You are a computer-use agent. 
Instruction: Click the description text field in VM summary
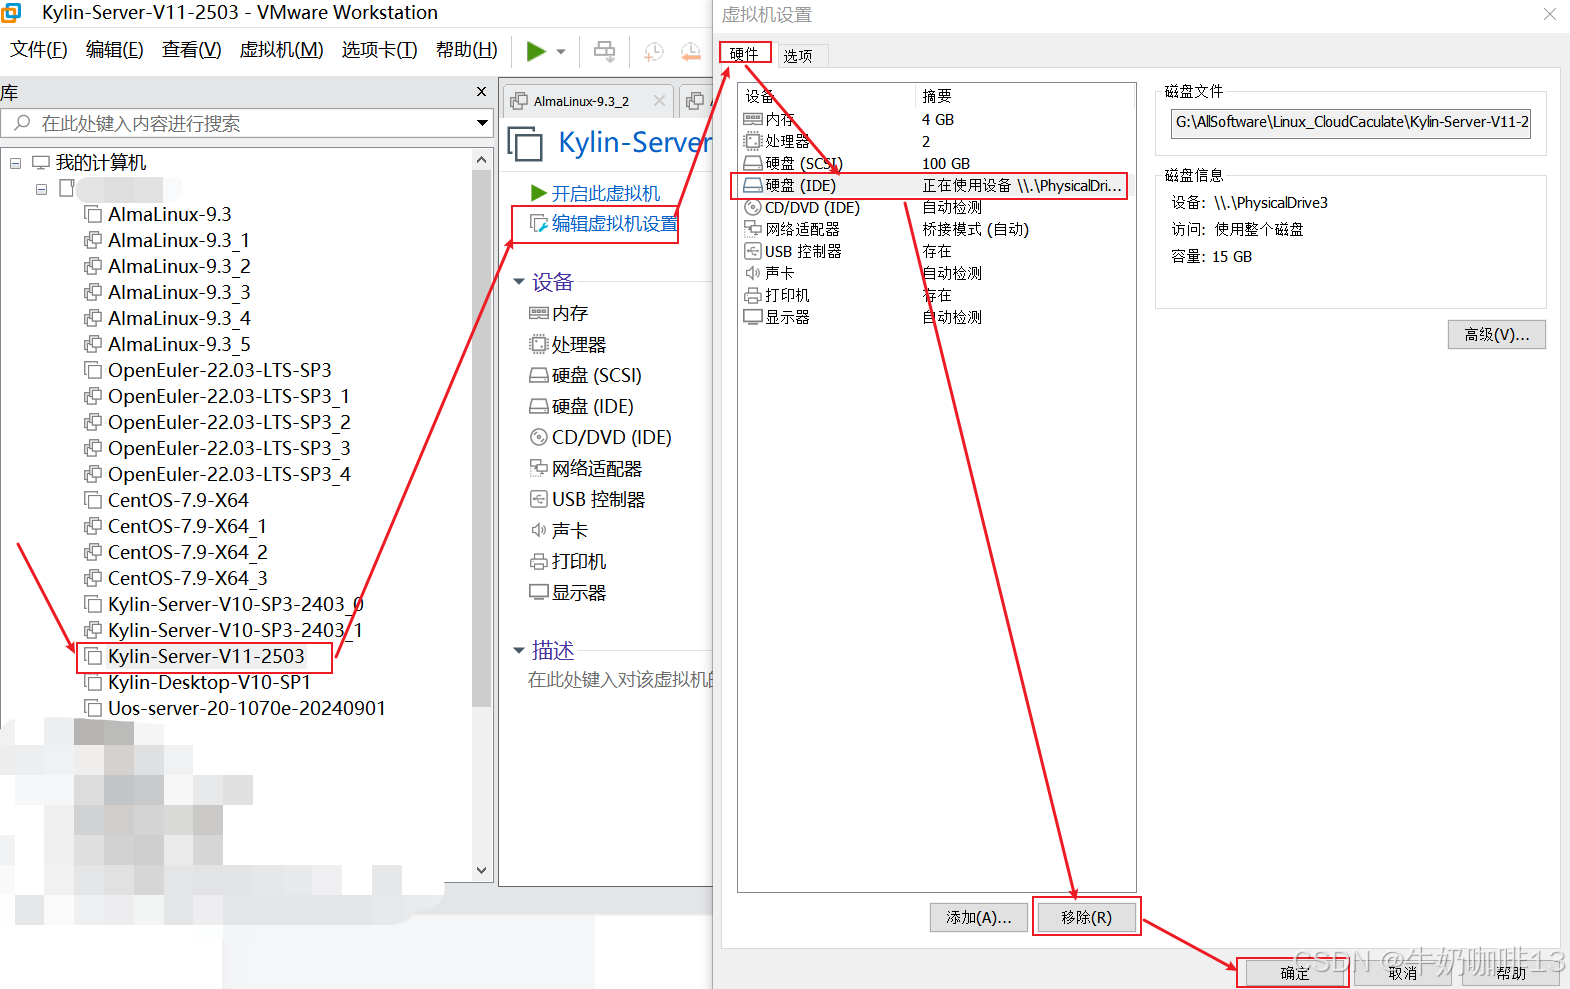coord(620,680)
